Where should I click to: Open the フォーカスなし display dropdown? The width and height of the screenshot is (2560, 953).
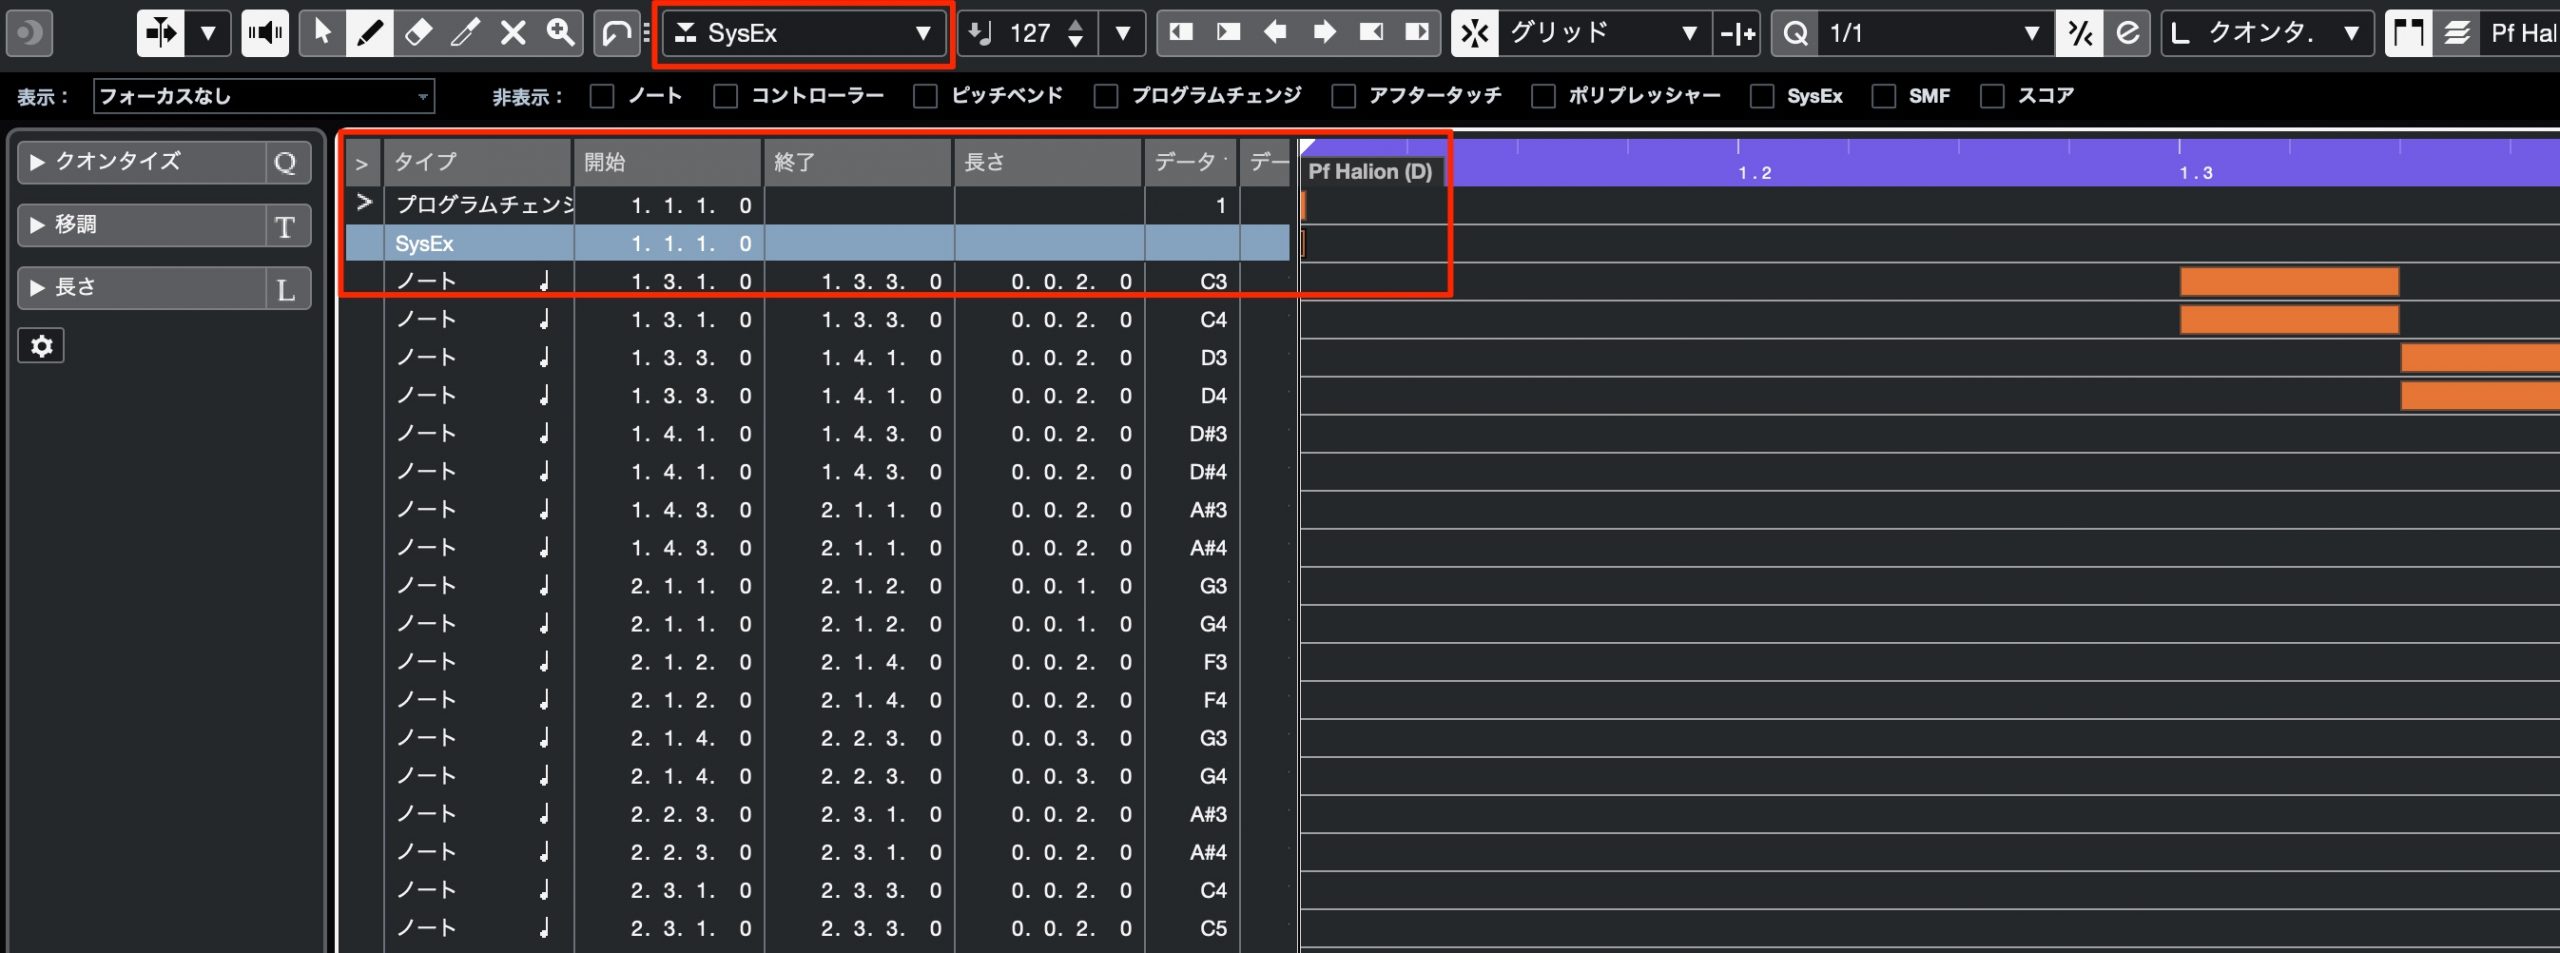264,96
